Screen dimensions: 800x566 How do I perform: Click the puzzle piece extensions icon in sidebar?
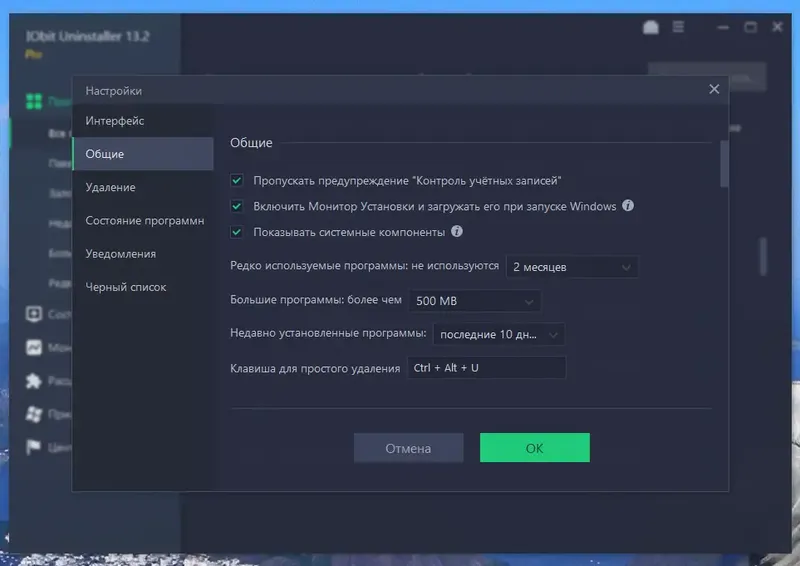[34, 381]
